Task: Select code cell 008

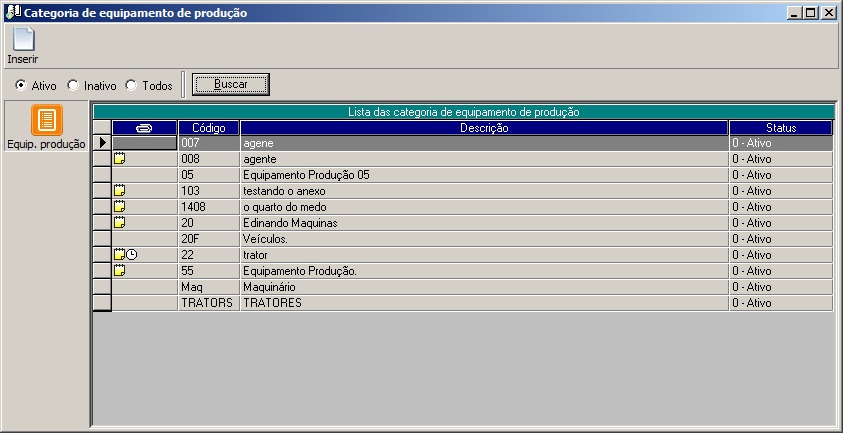Action: coord(209,159)
